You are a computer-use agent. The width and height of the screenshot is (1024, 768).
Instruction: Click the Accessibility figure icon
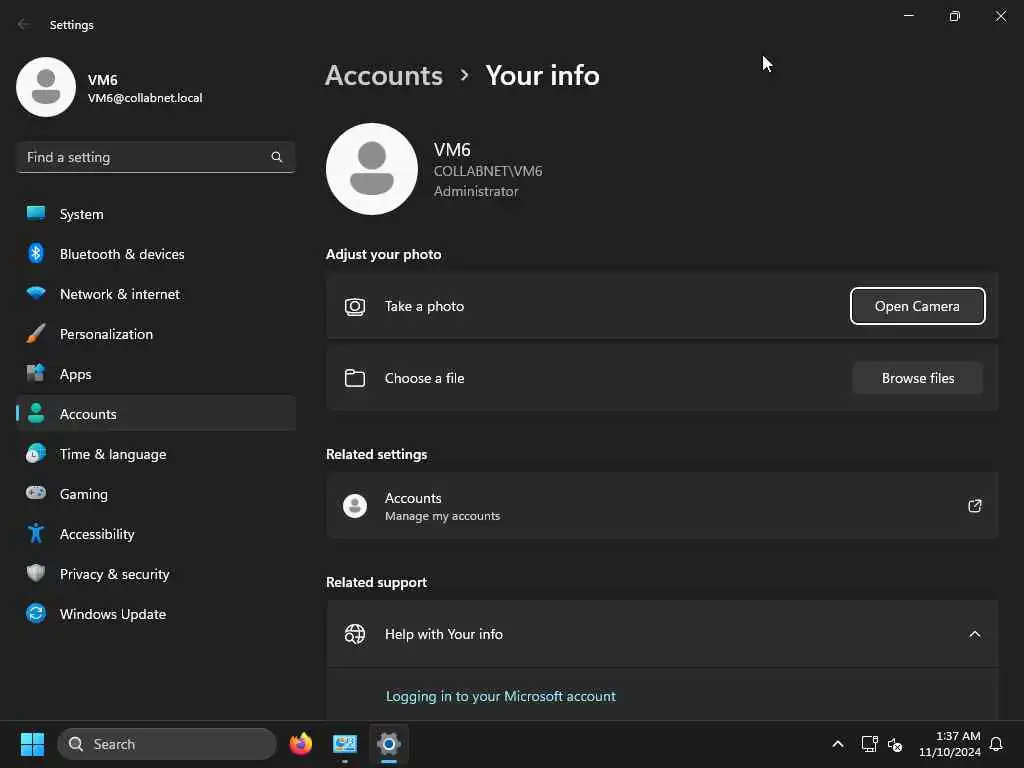coord(36,534)
